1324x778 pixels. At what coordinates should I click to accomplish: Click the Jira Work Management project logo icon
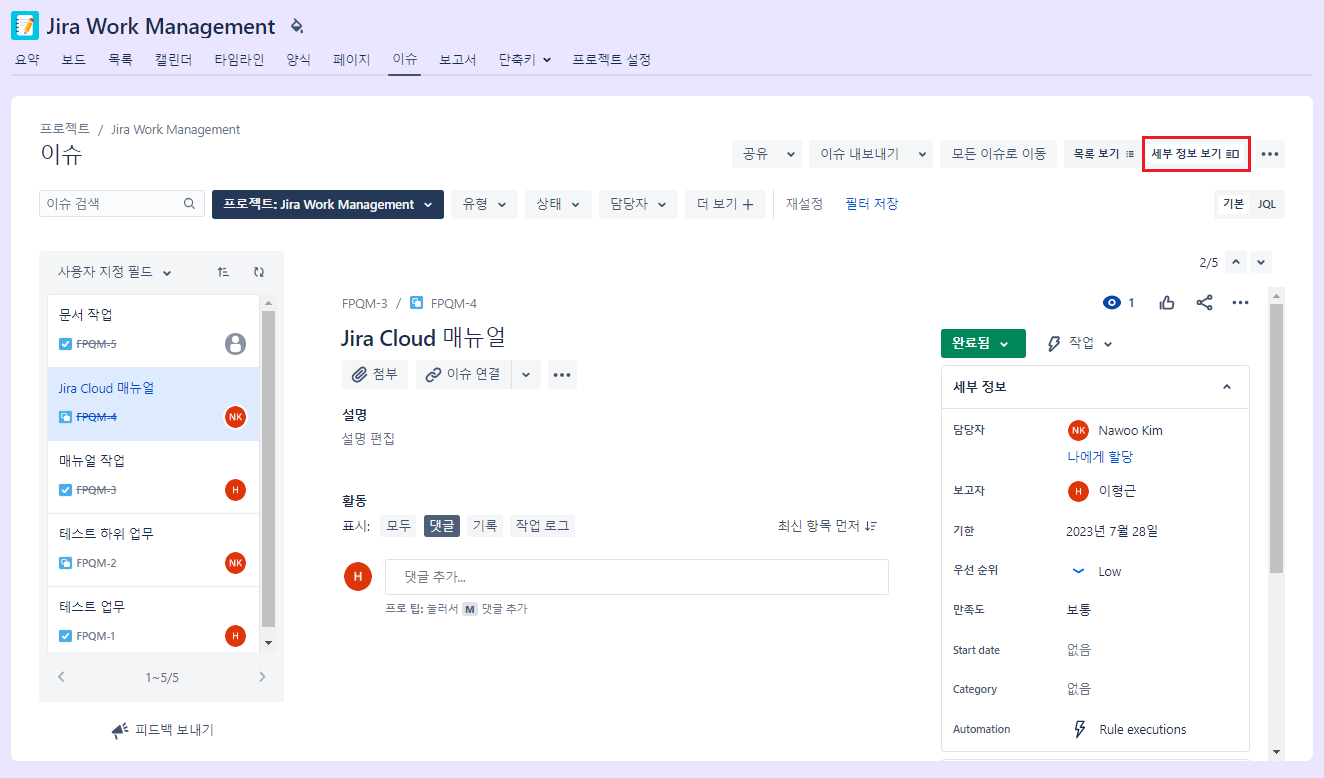(25, 26)
